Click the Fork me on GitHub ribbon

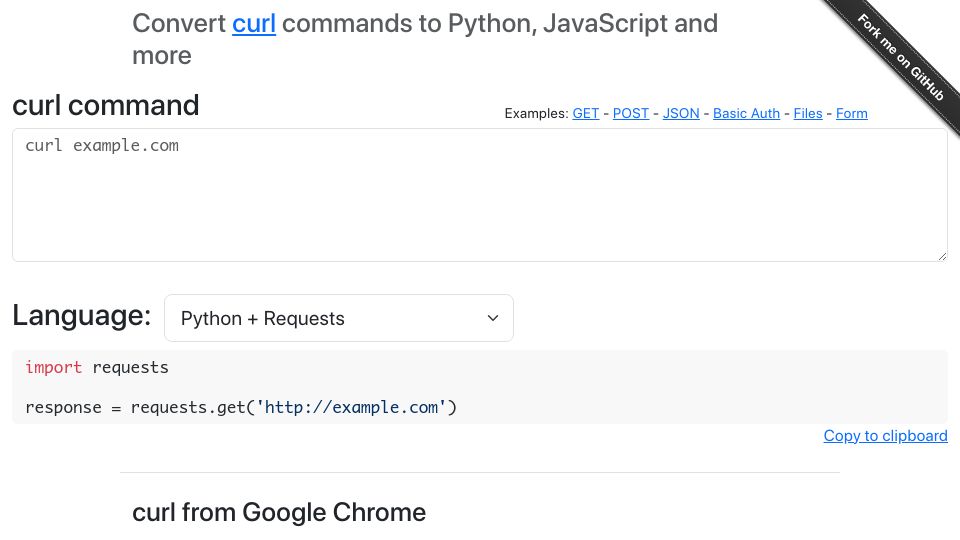coord(900,57)
